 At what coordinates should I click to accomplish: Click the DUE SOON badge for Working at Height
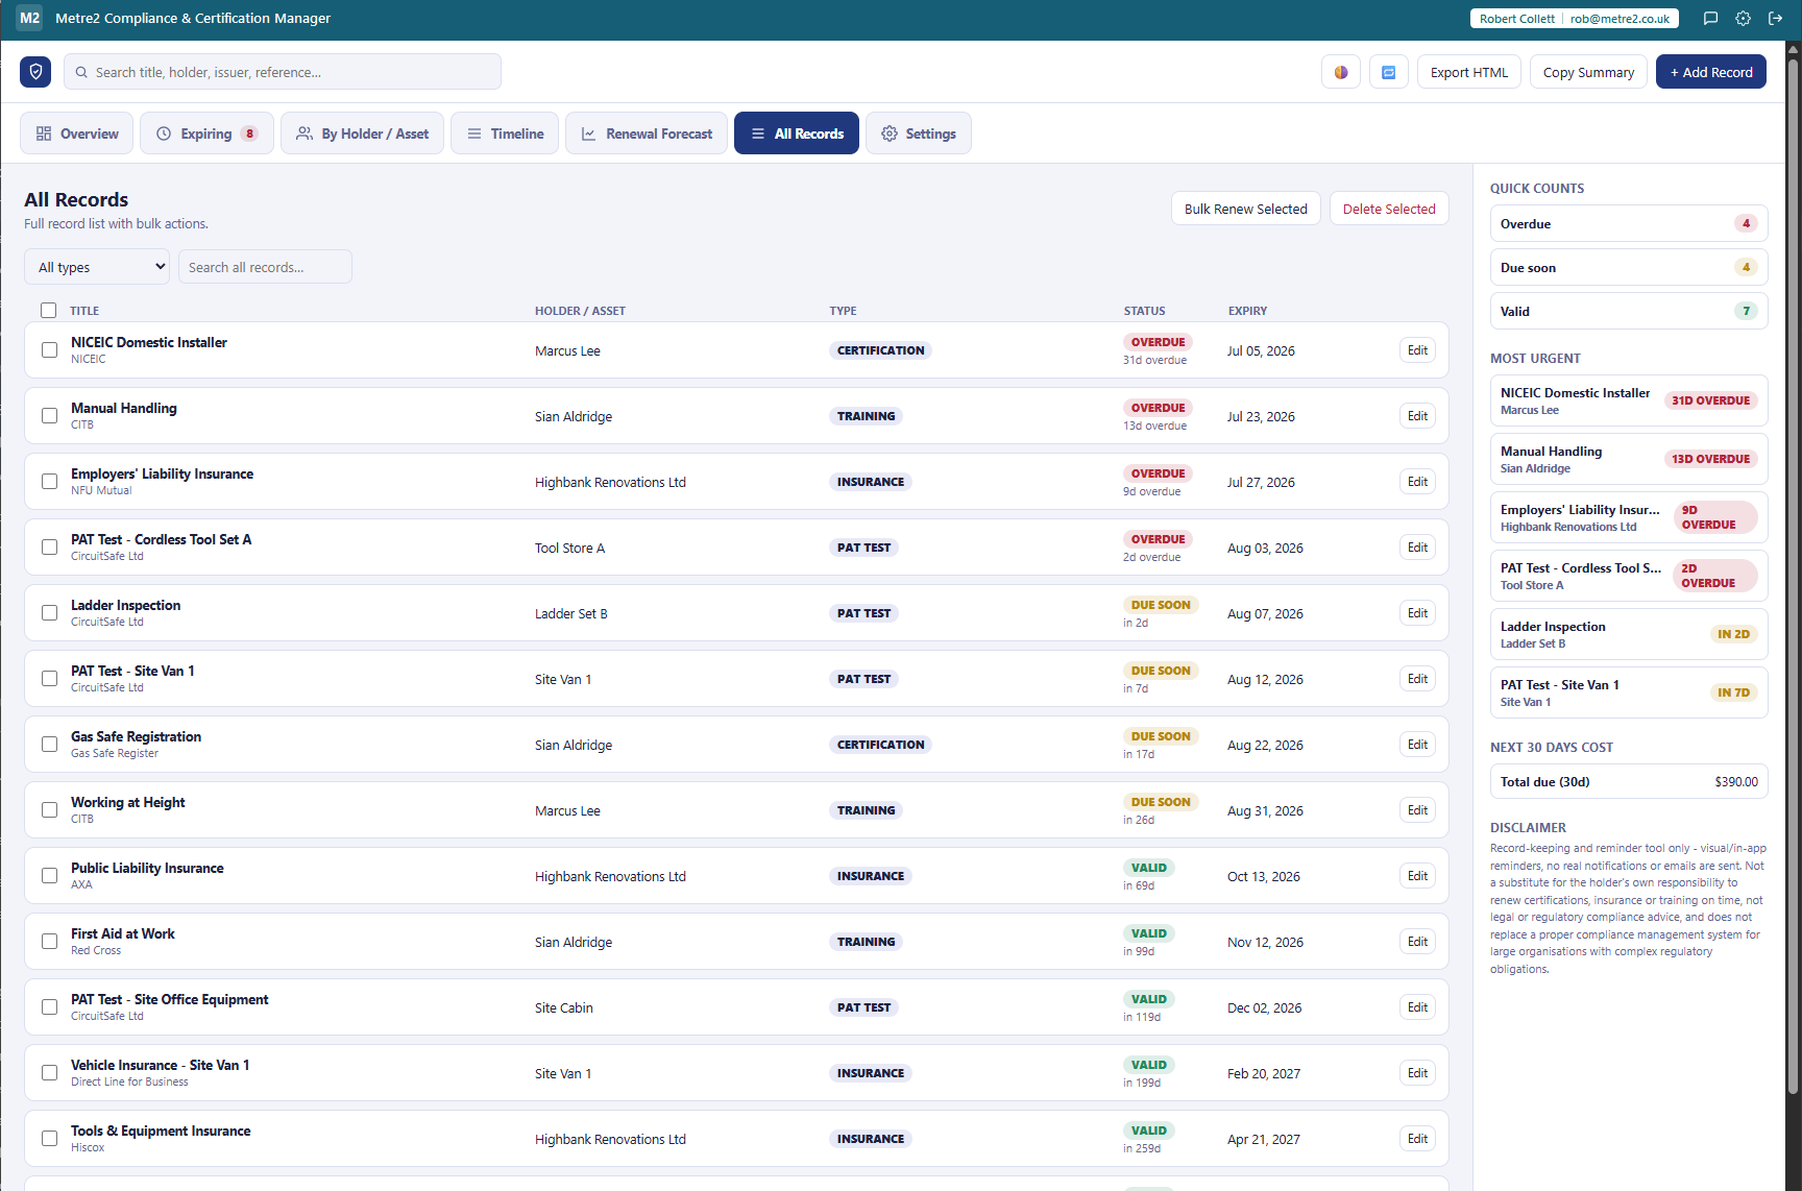pyautogui.click(x=1160, y=802)
